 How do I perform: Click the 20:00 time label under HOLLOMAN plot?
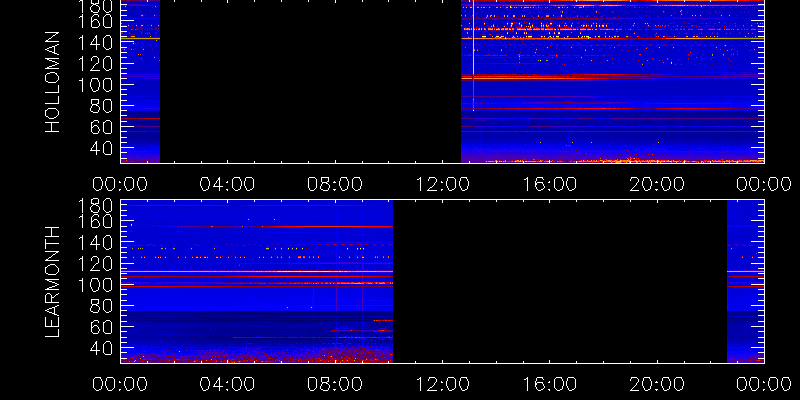coord(657,184)
